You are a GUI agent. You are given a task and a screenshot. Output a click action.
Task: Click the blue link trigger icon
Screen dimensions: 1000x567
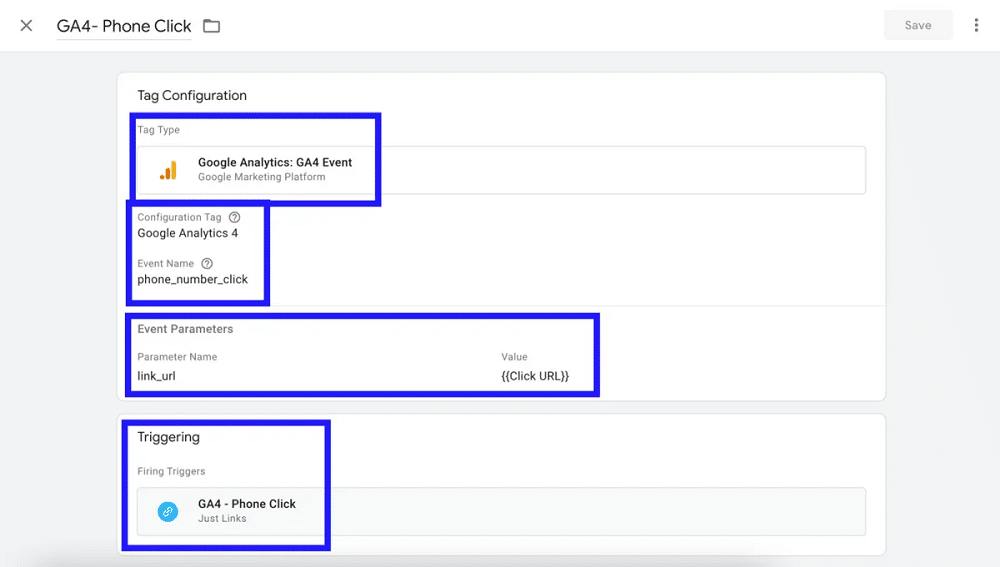point(168,511)
